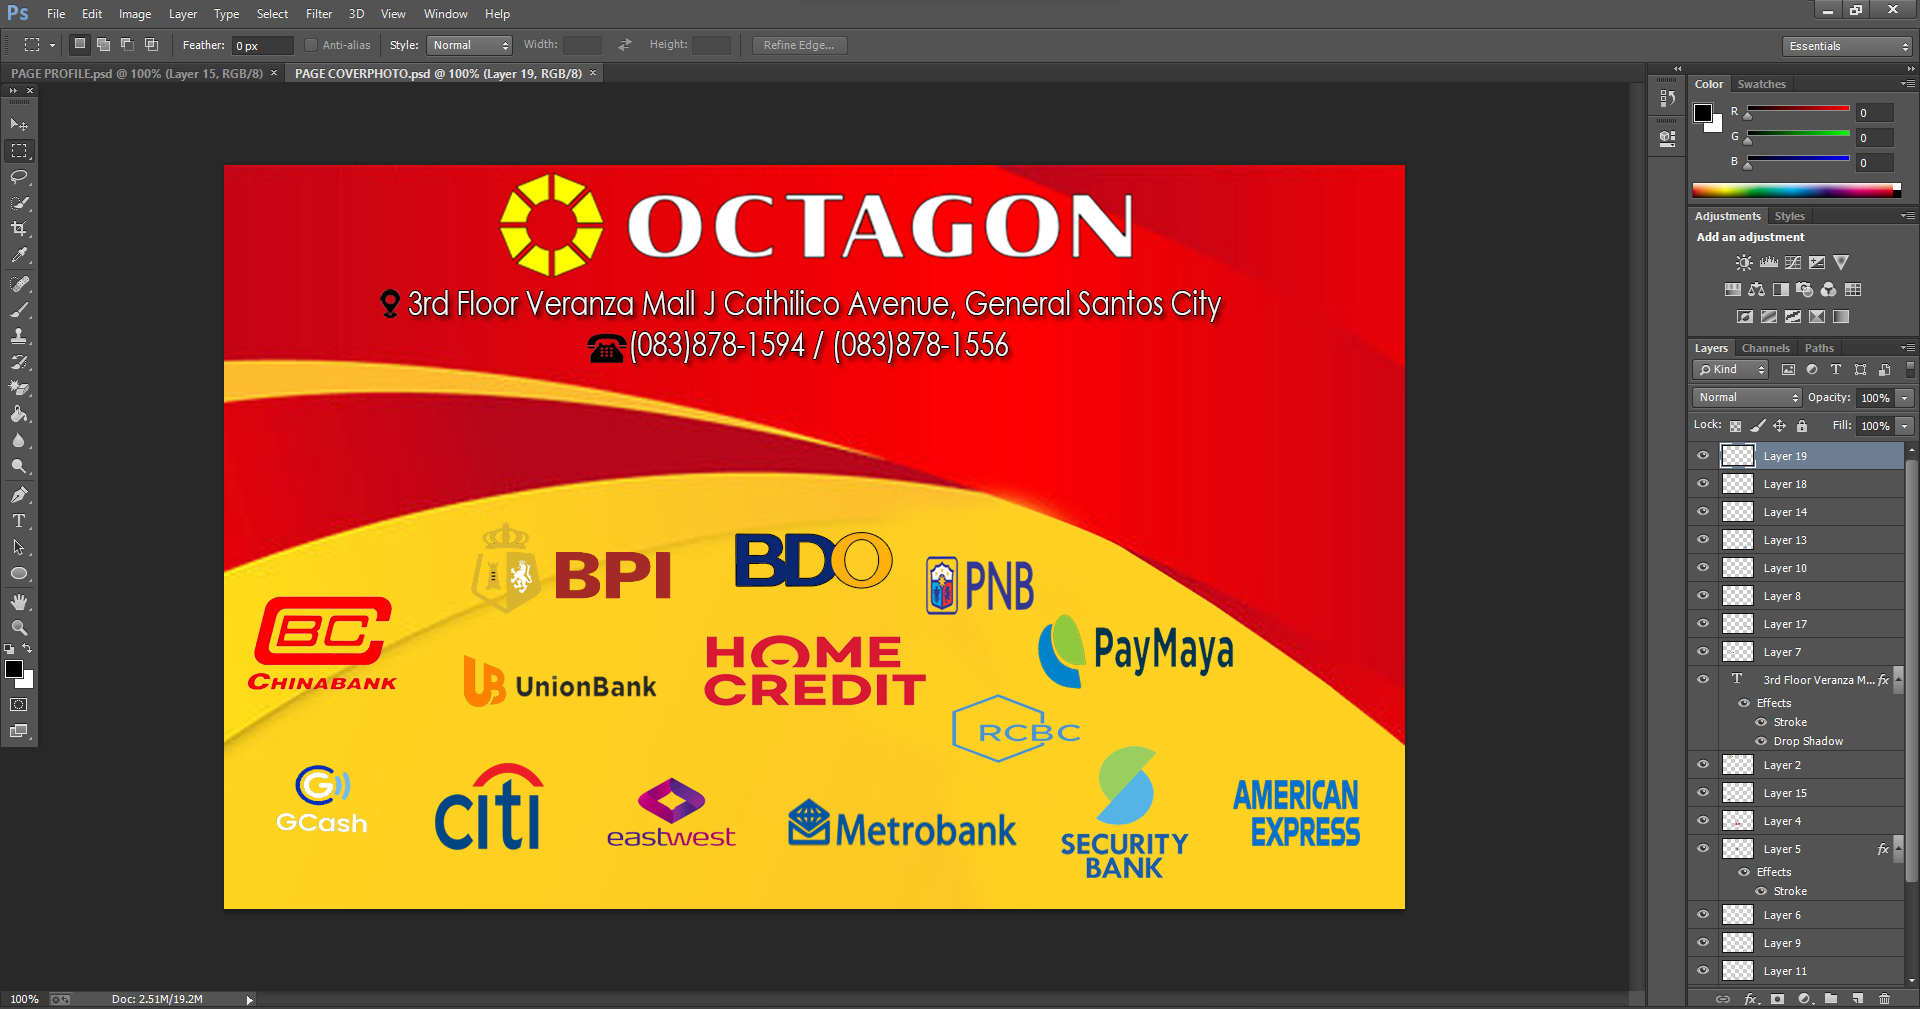The width and height of the screenshot is (1920, 1009).
Task: Click the Refine Edge button
Action: (799, 45)
